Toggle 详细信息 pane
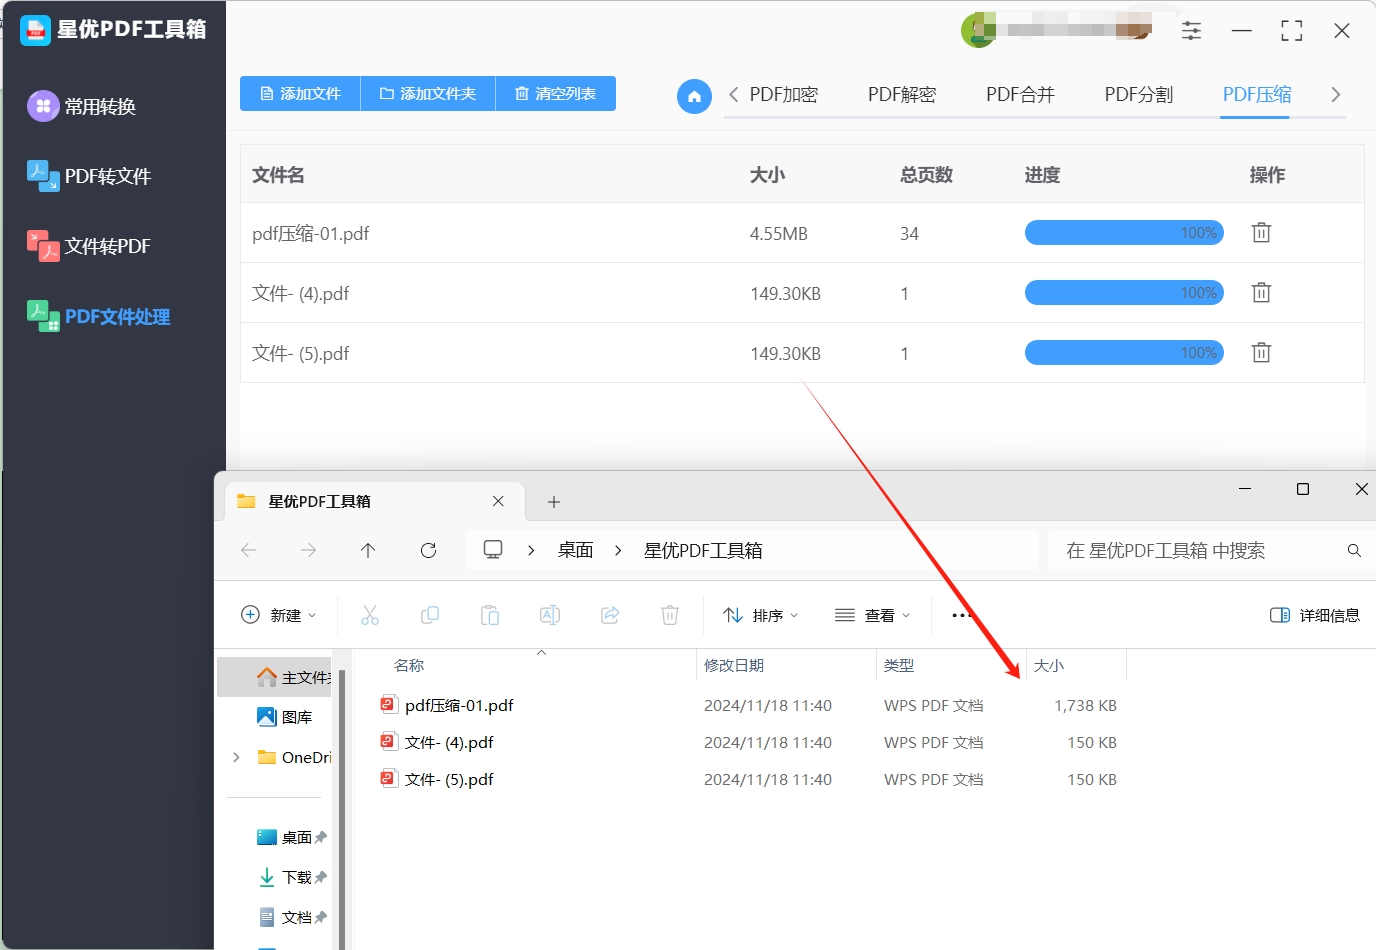1376x950 pixels. (1314, 615)
